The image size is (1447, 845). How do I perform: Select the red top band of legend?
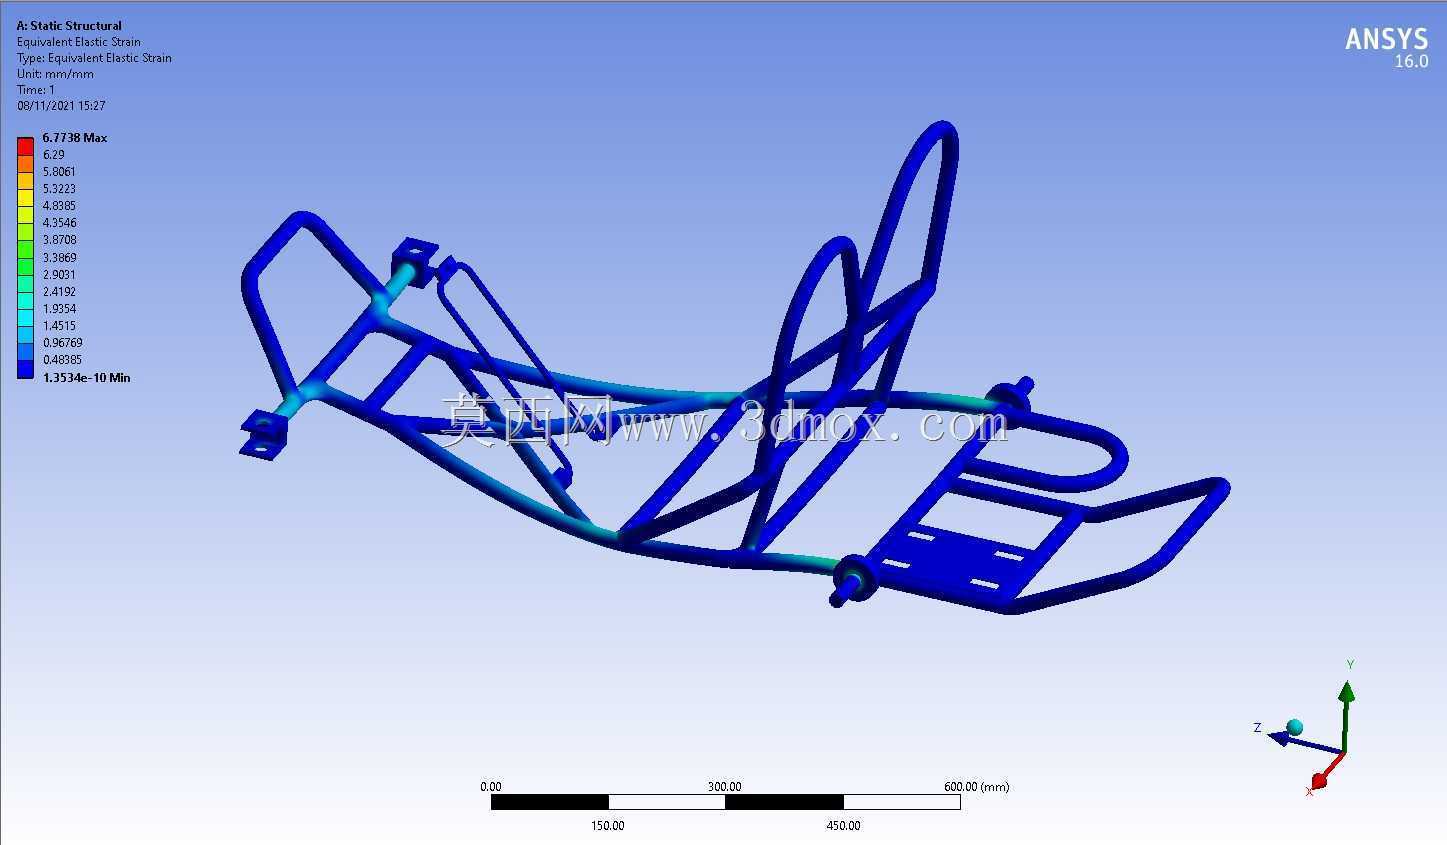(25, 146)
